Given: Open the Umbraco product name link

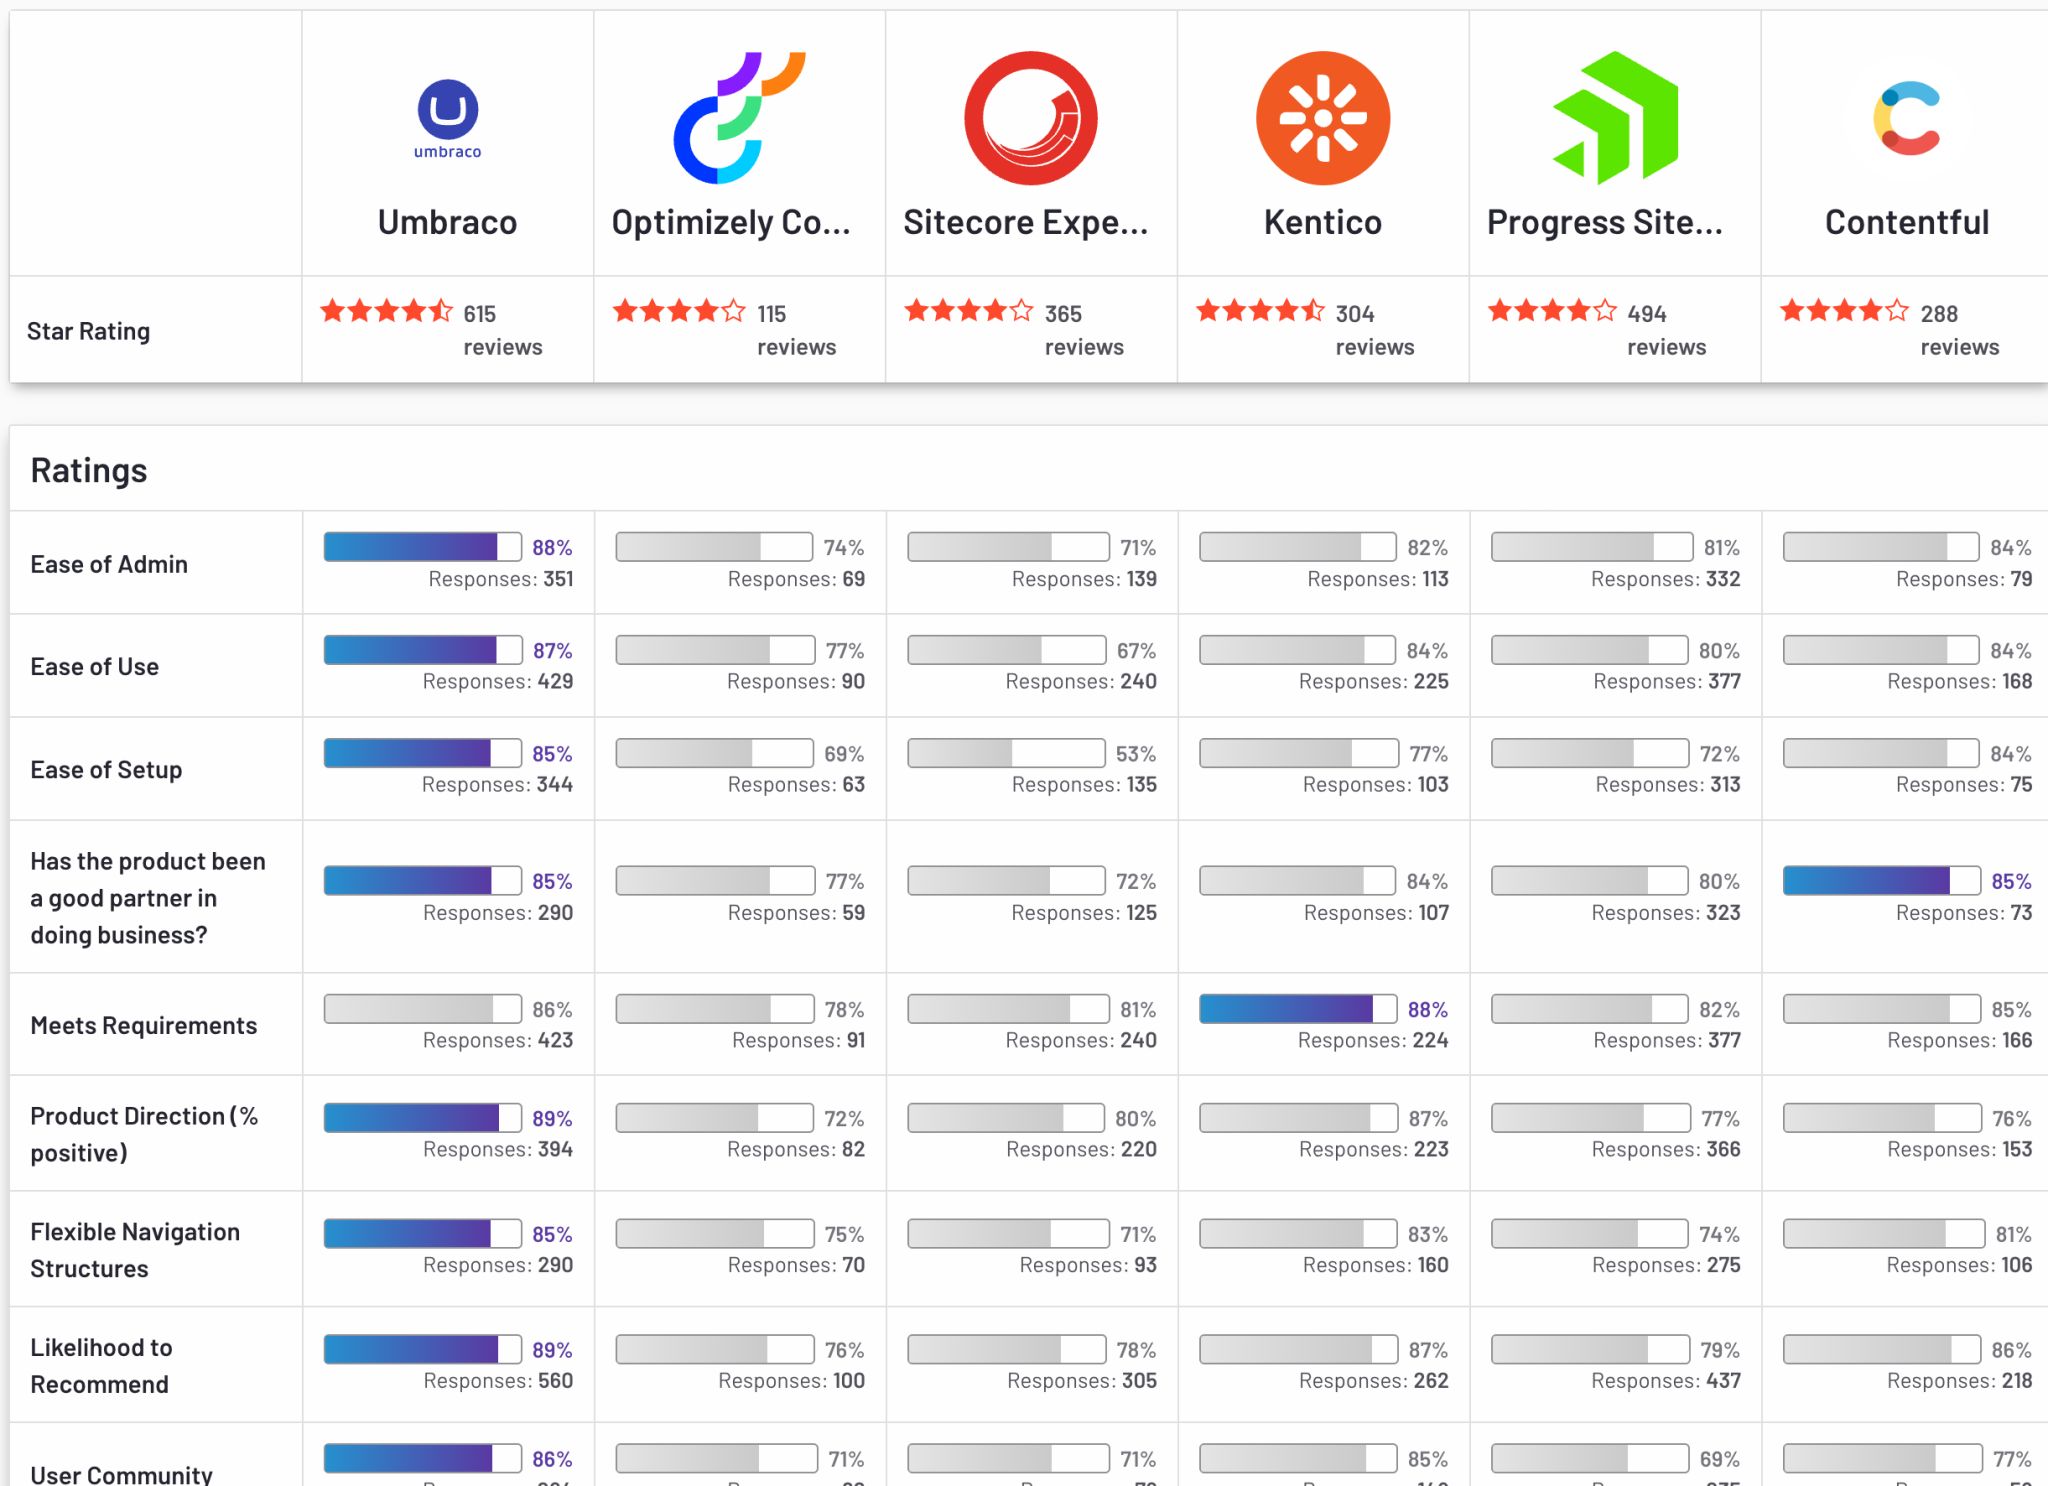Looking at the screenshot, I should 447,222.
